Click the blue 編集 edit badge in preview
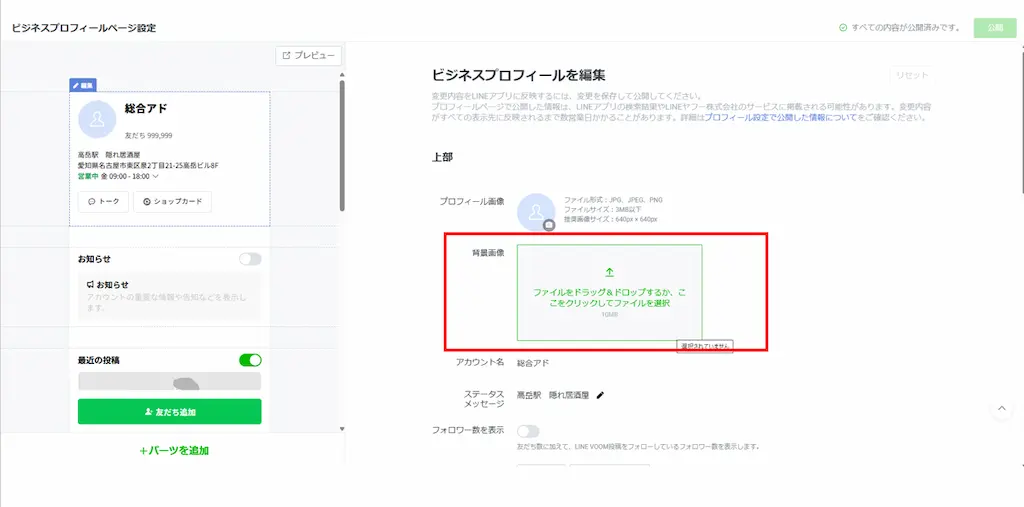This screenshot has height=507, width=1024. tap(83, 86)
